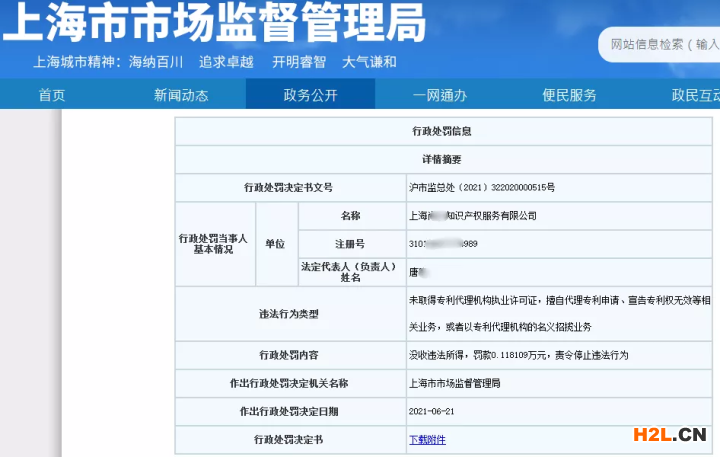Click the company name ending in 知识产权服务有限公司
The width and height of the screenshot is (720, 457).
(472, 215)
